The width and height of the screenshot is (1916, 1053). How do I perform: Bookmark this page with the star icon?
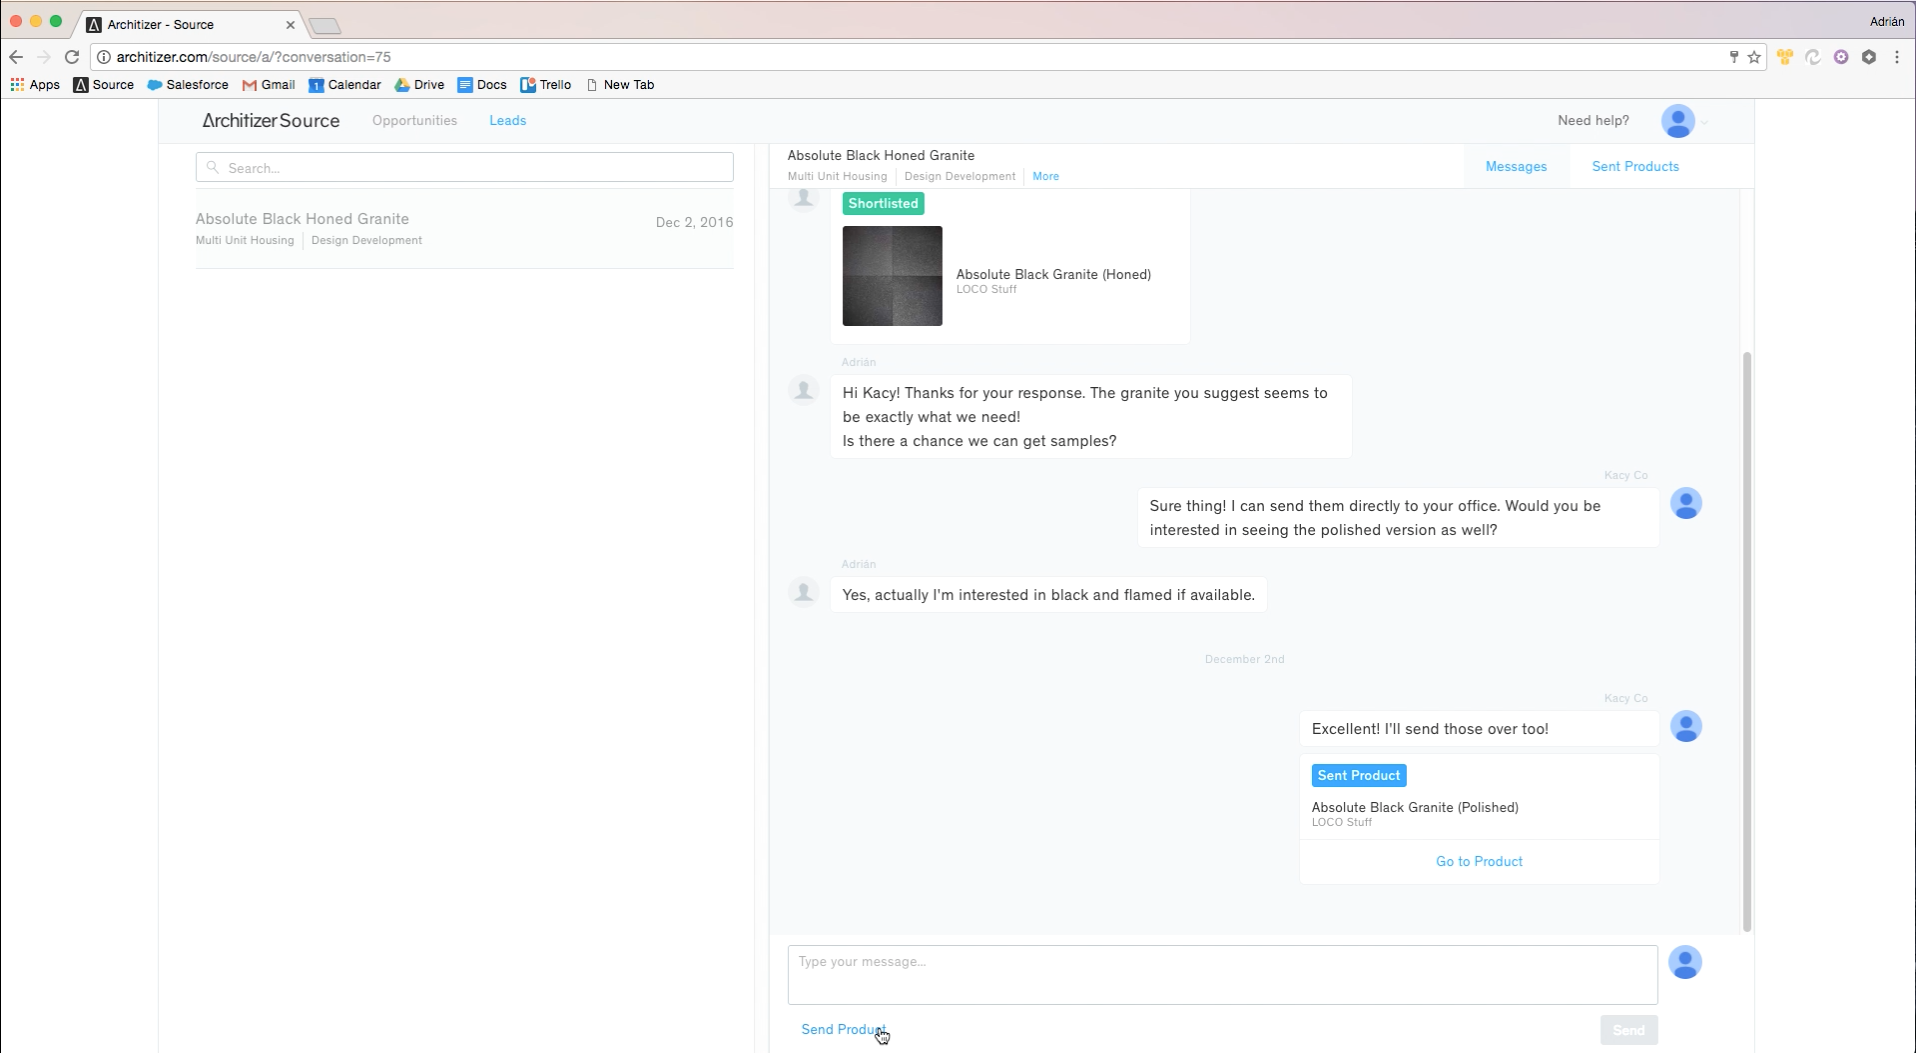(x=1754, y=57)
